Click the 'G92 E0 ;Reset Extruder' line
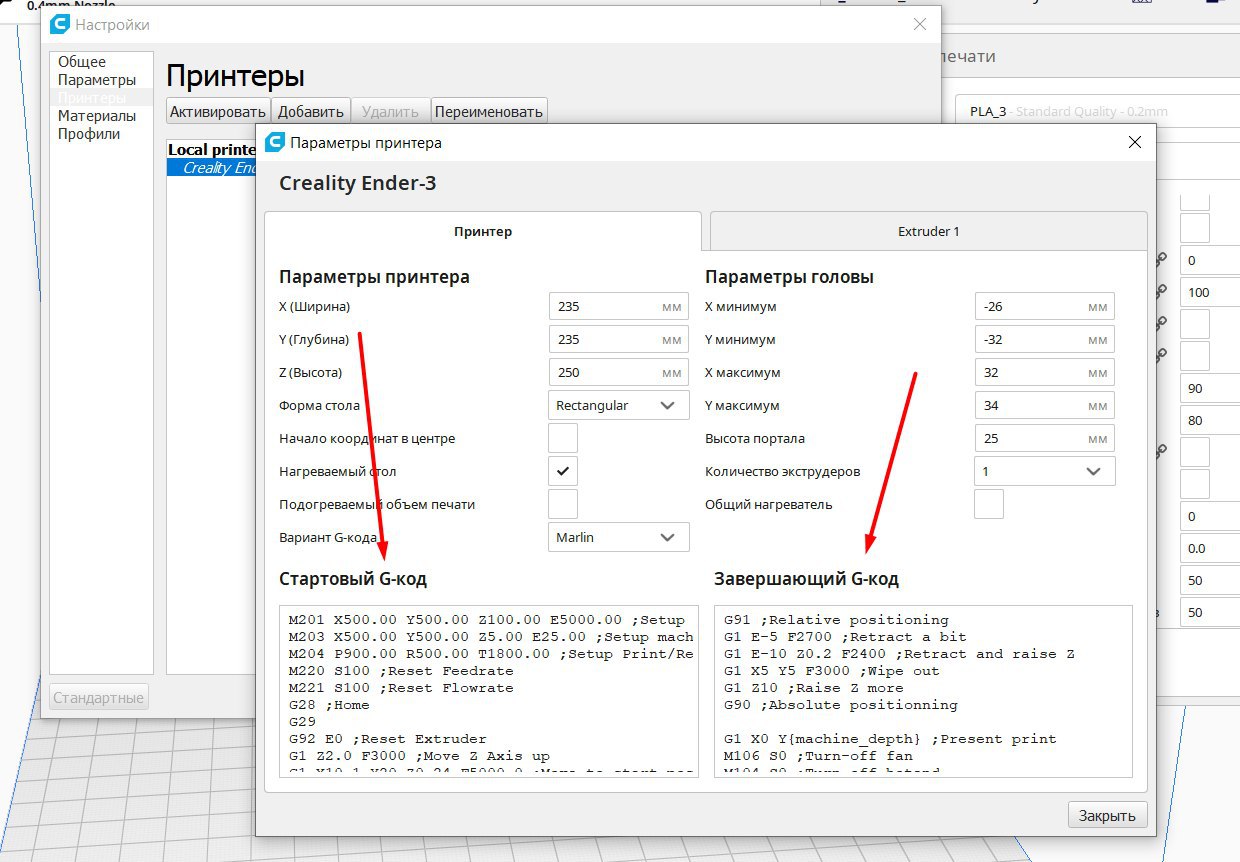This screenshot has height=862, width=1240. click(x=387, y=738)
